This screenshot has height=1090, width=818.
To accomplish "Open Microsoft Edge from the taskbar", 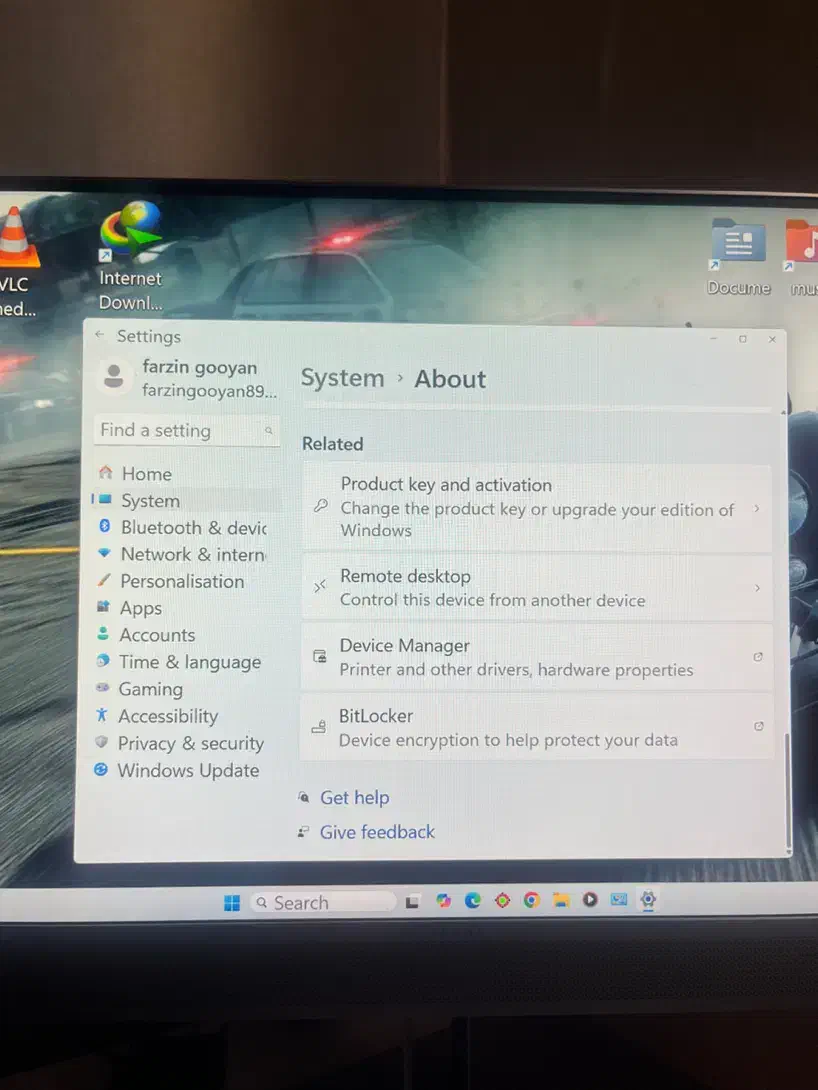I will click(x=473, y=901).
